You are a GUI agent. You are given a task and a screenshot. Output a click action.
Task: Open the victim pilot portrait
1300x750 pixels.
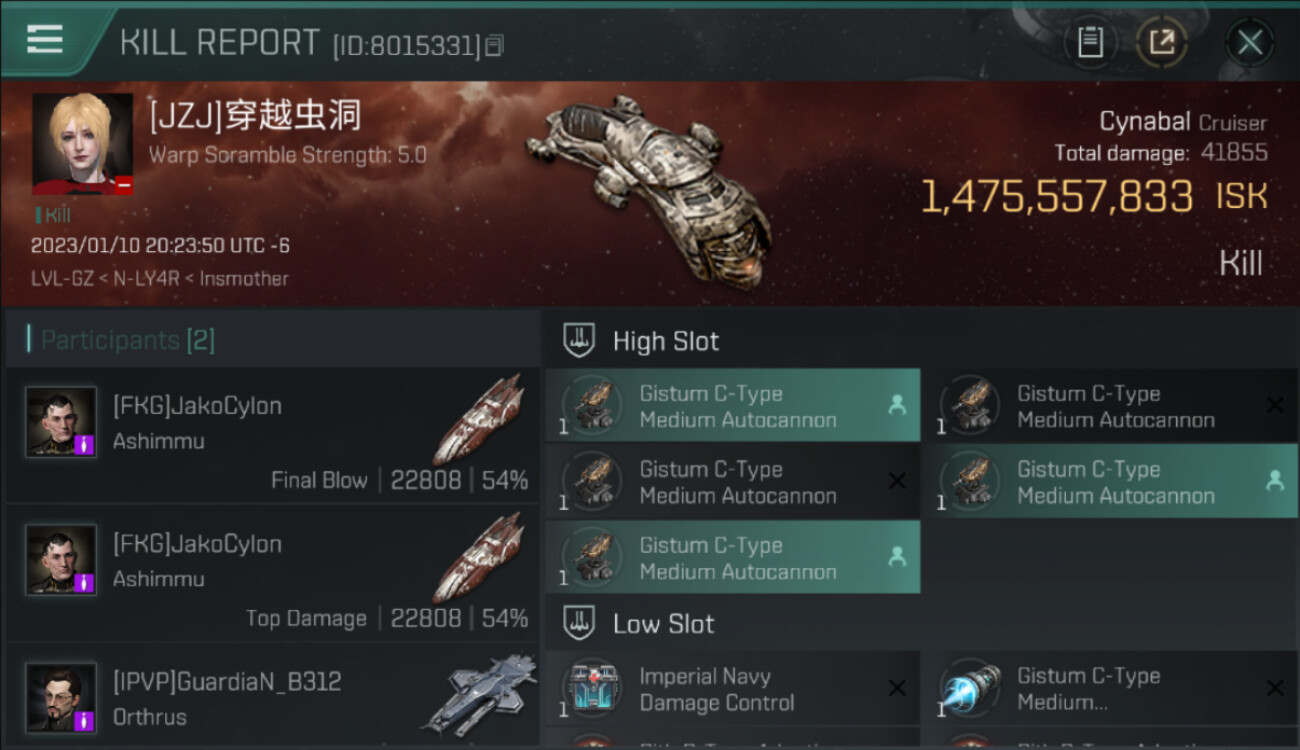[x=82, y=144]
